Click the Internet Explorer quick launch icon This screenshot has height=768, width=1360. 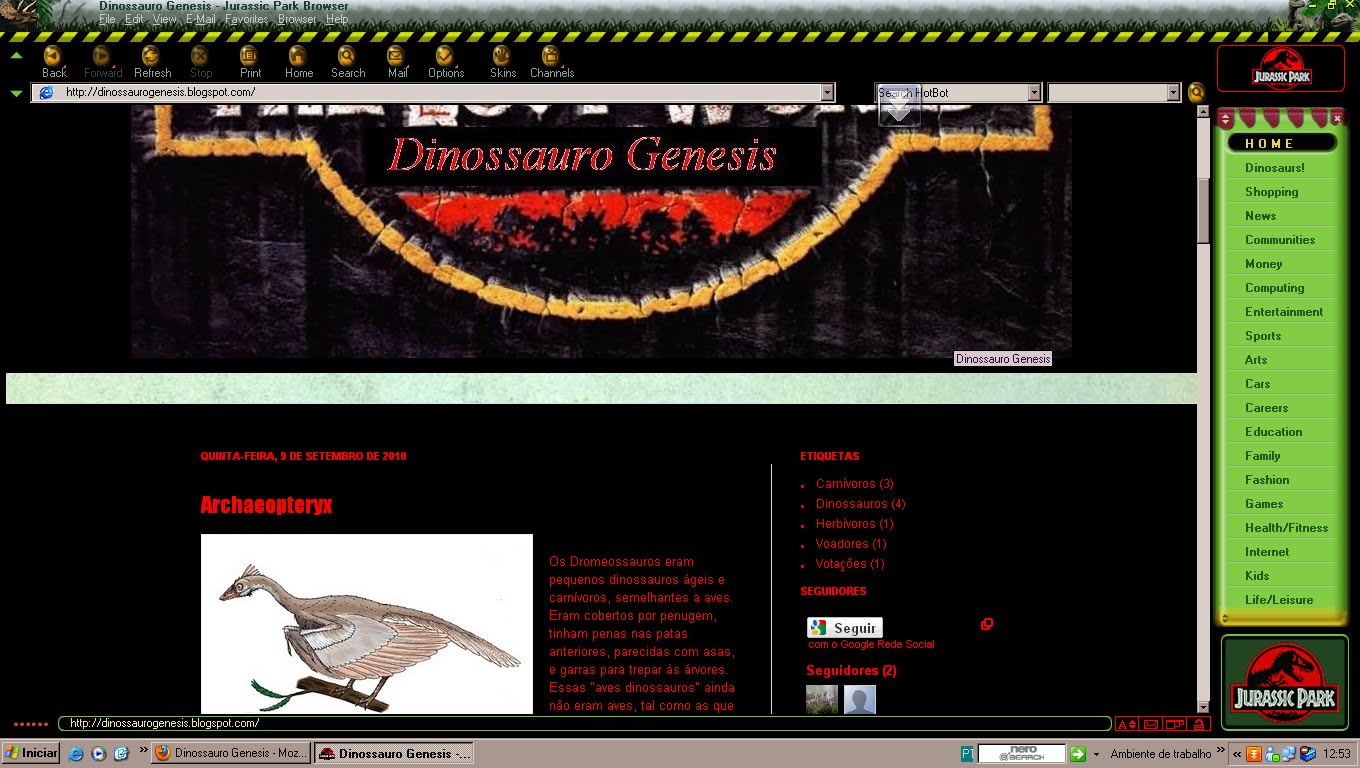(75, 754)
